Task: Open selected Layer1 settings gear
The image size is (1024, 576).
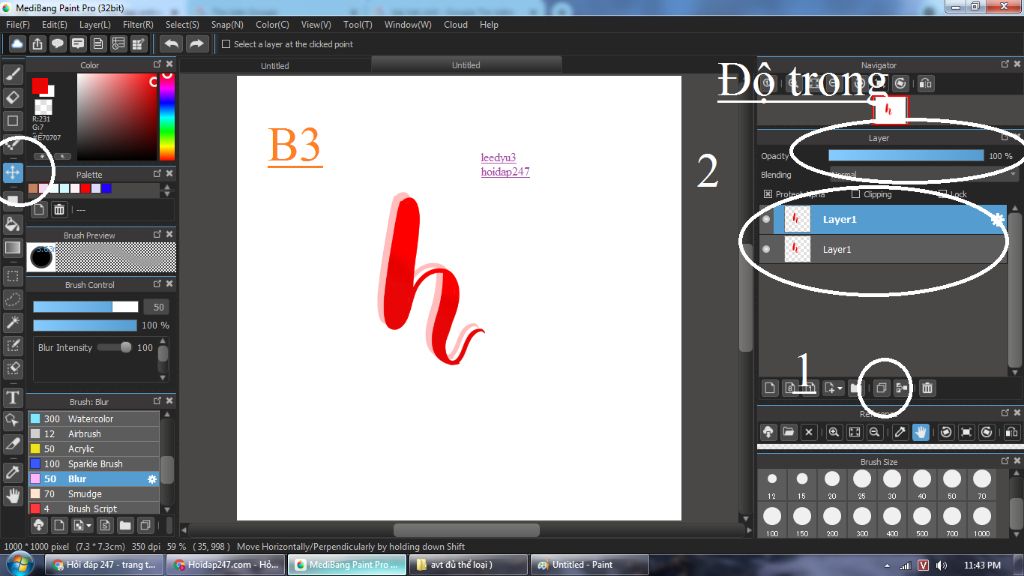Action: pos(997,219)
